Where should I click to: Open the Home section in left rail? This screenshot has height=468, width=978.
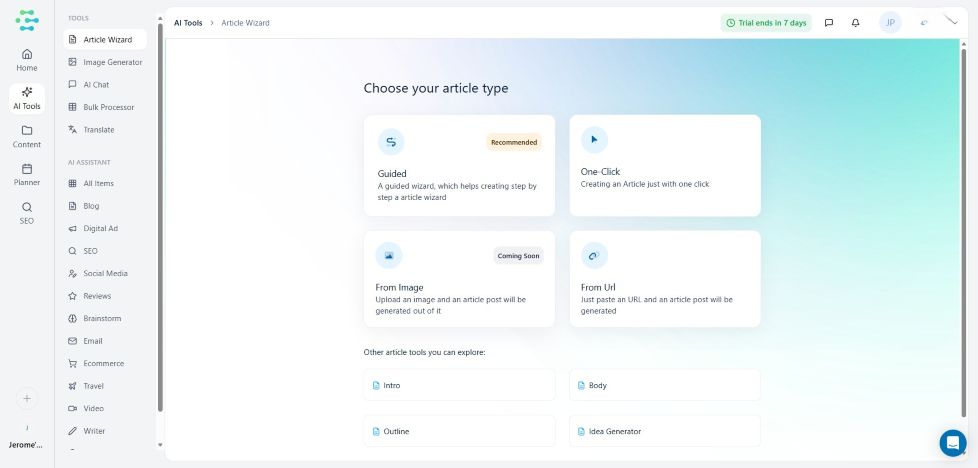point(27,60)
